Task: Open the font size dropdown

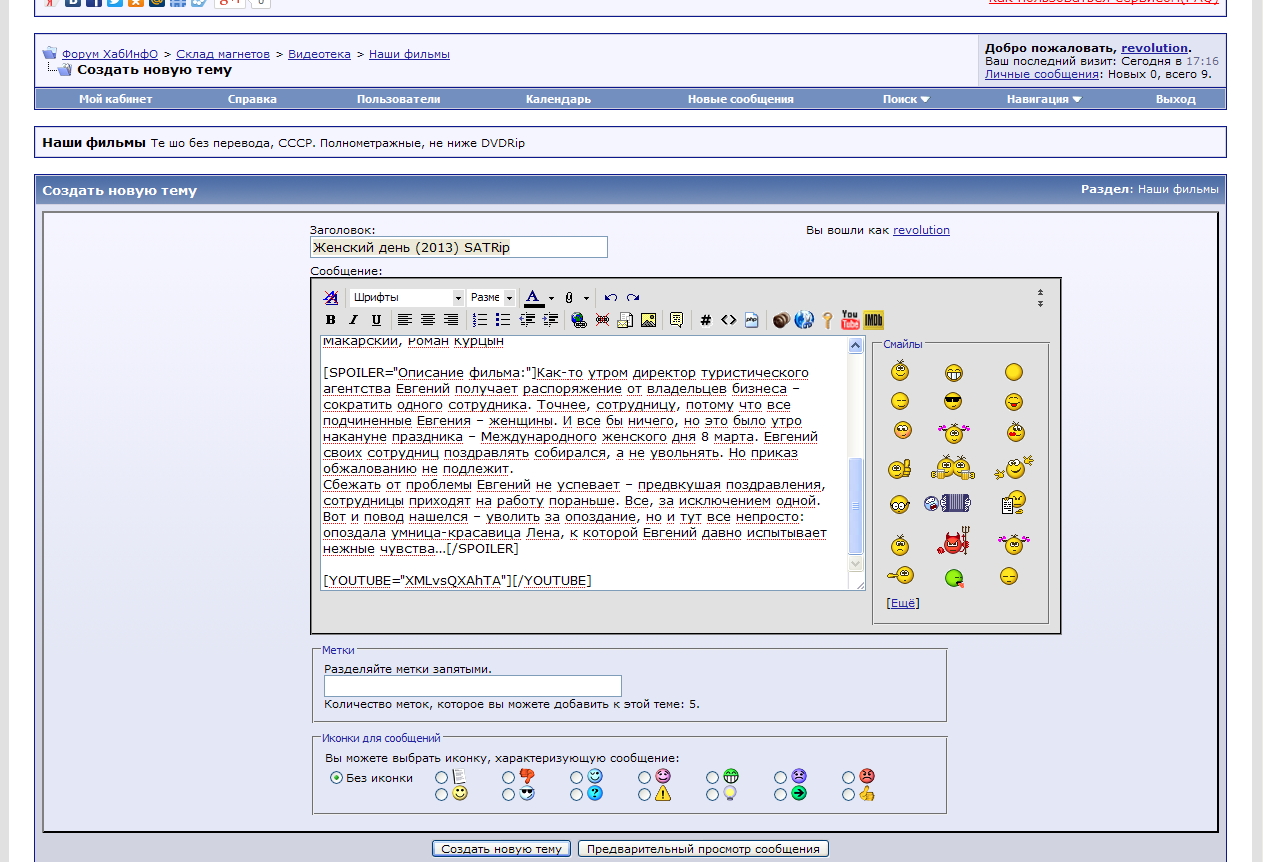Action: point(491,298)
